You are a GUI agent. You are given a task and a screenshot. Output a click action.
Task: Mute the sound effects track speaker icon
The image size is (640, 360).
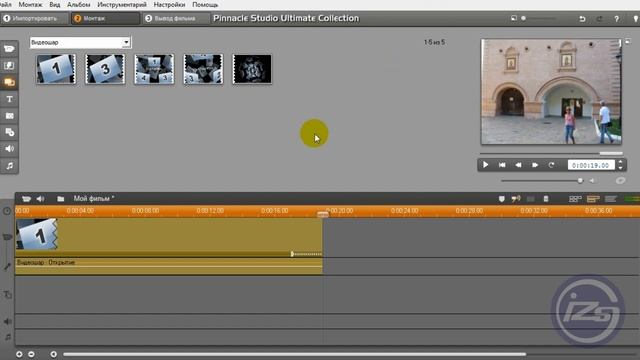pyautogui.click(x=7, y=322)
